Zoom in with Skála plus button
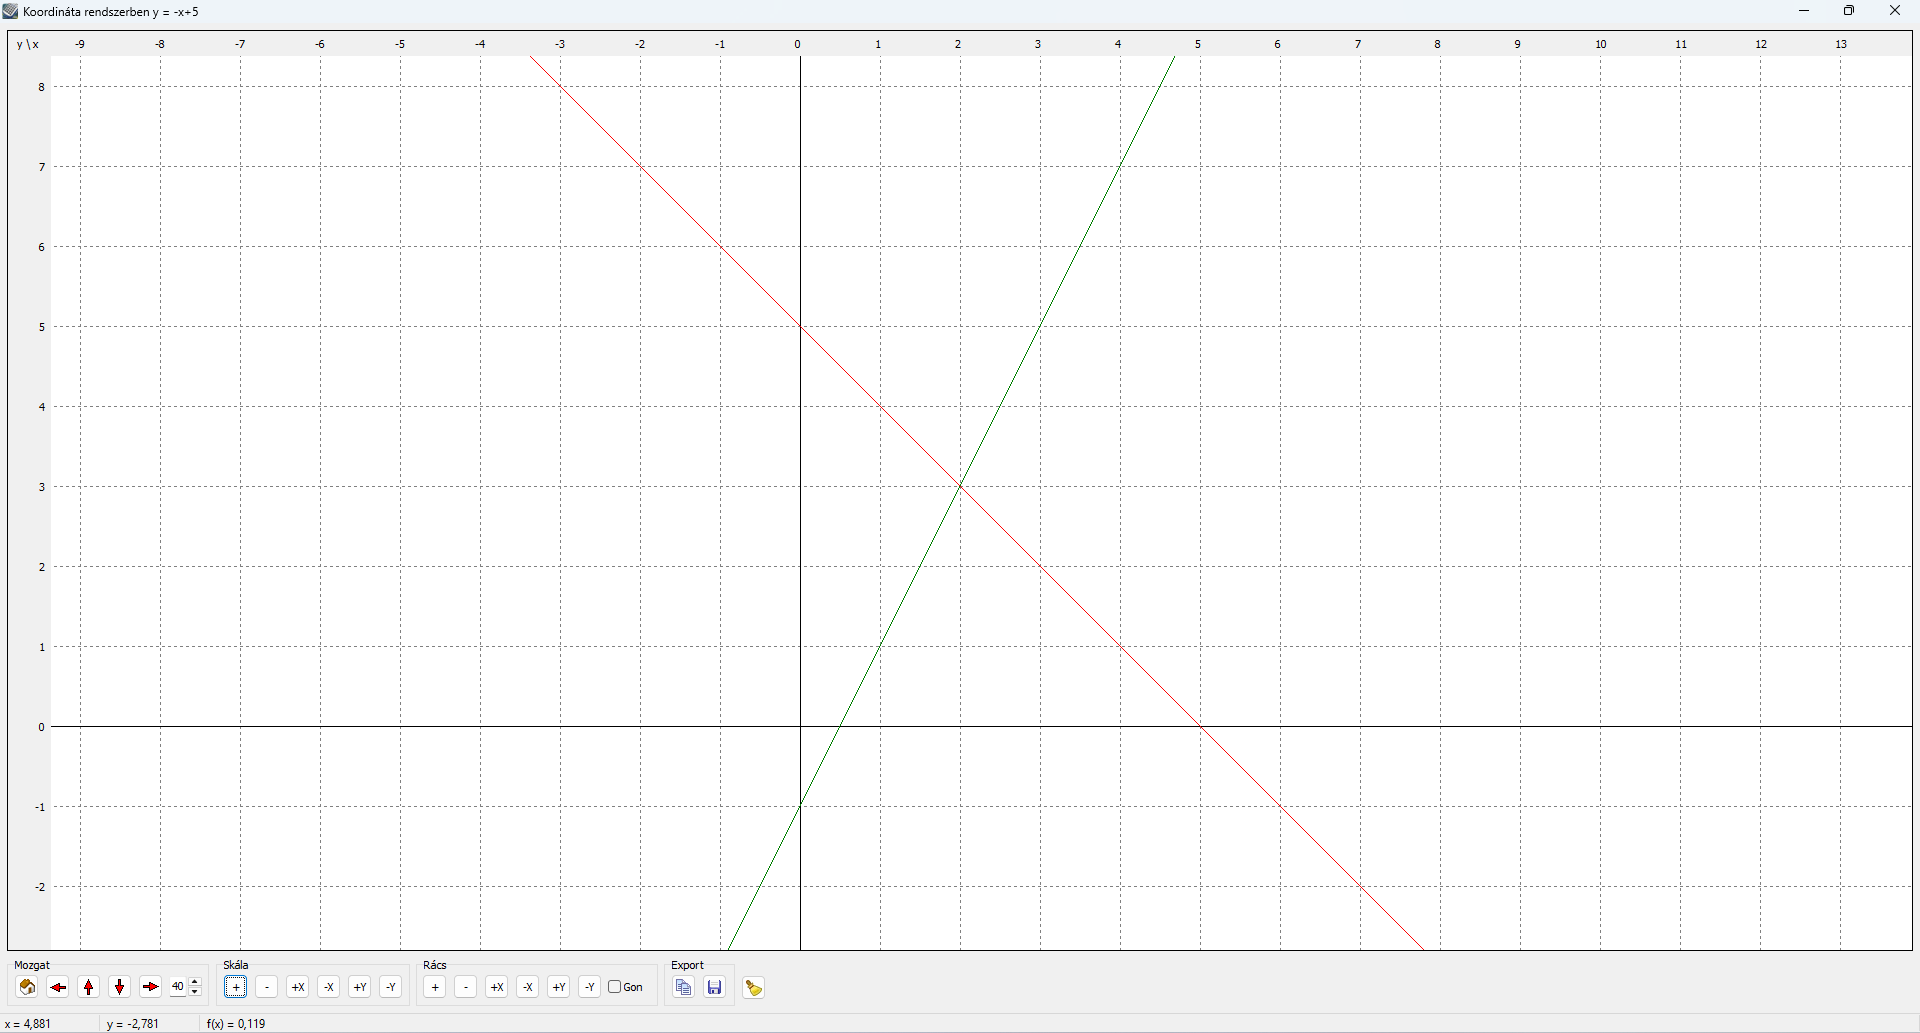 coord(236,988)
